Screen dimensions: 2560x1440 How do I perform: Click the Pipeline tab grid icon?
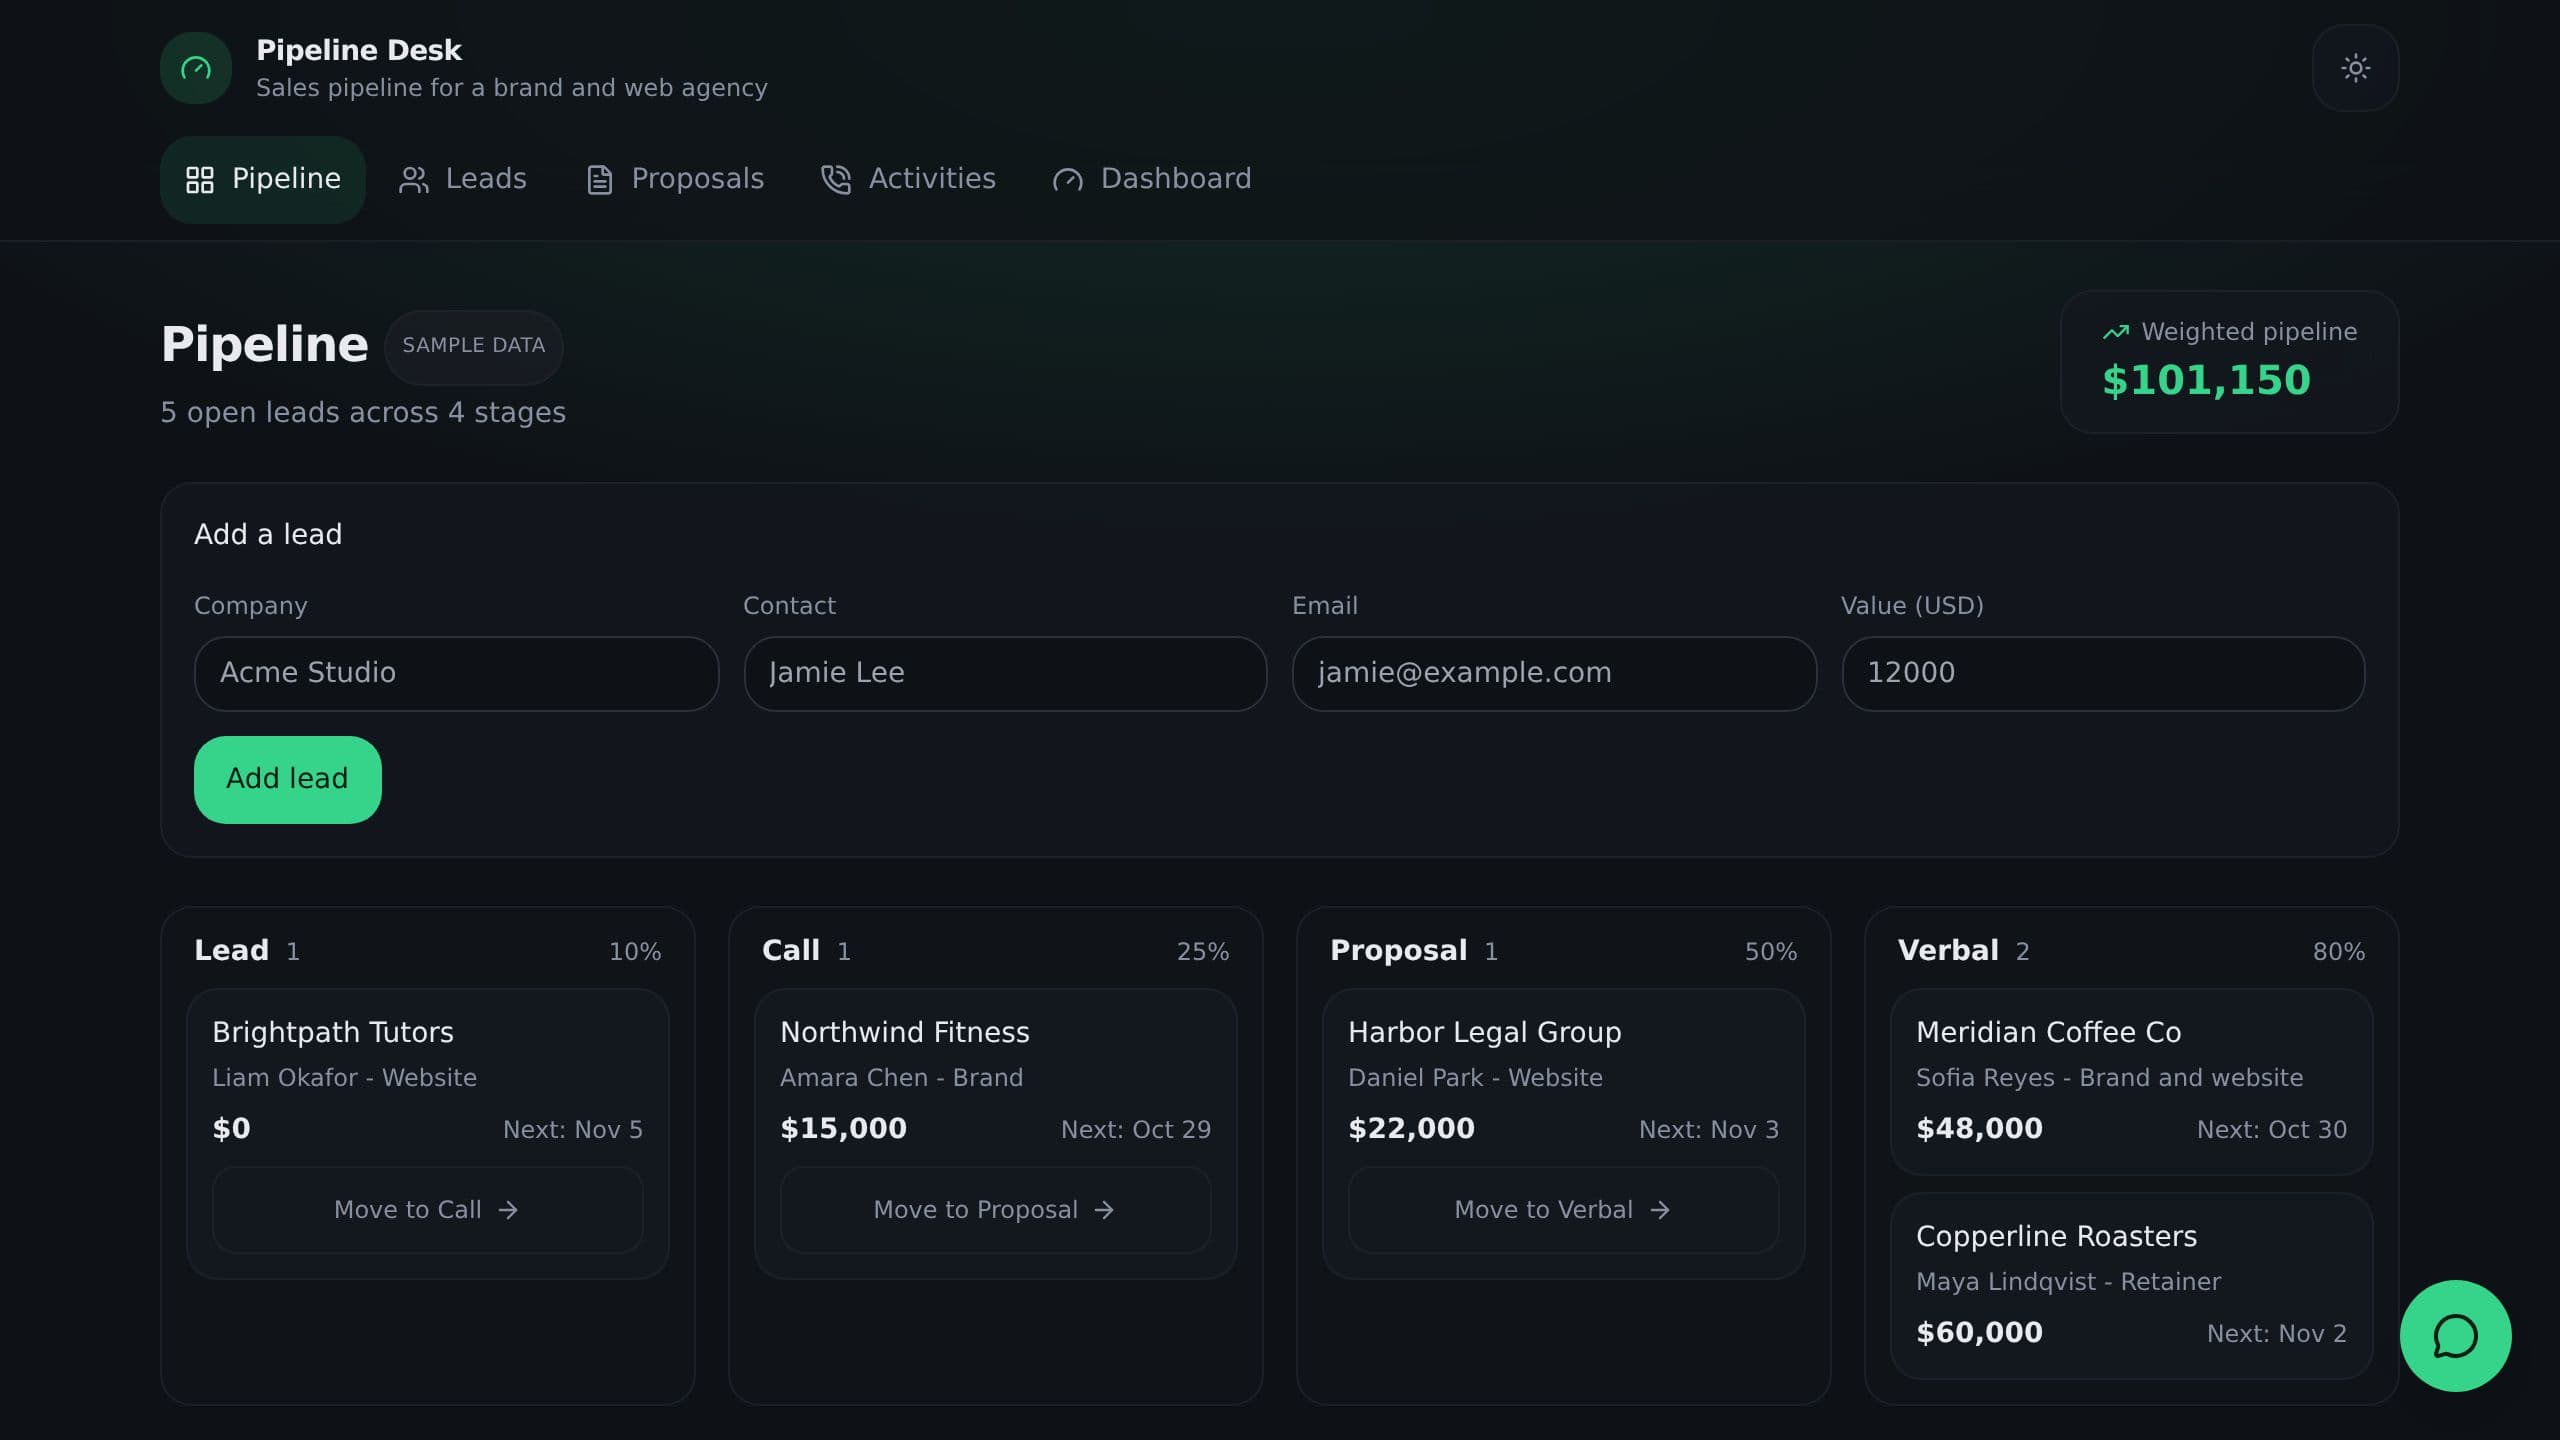pos(200,180)
